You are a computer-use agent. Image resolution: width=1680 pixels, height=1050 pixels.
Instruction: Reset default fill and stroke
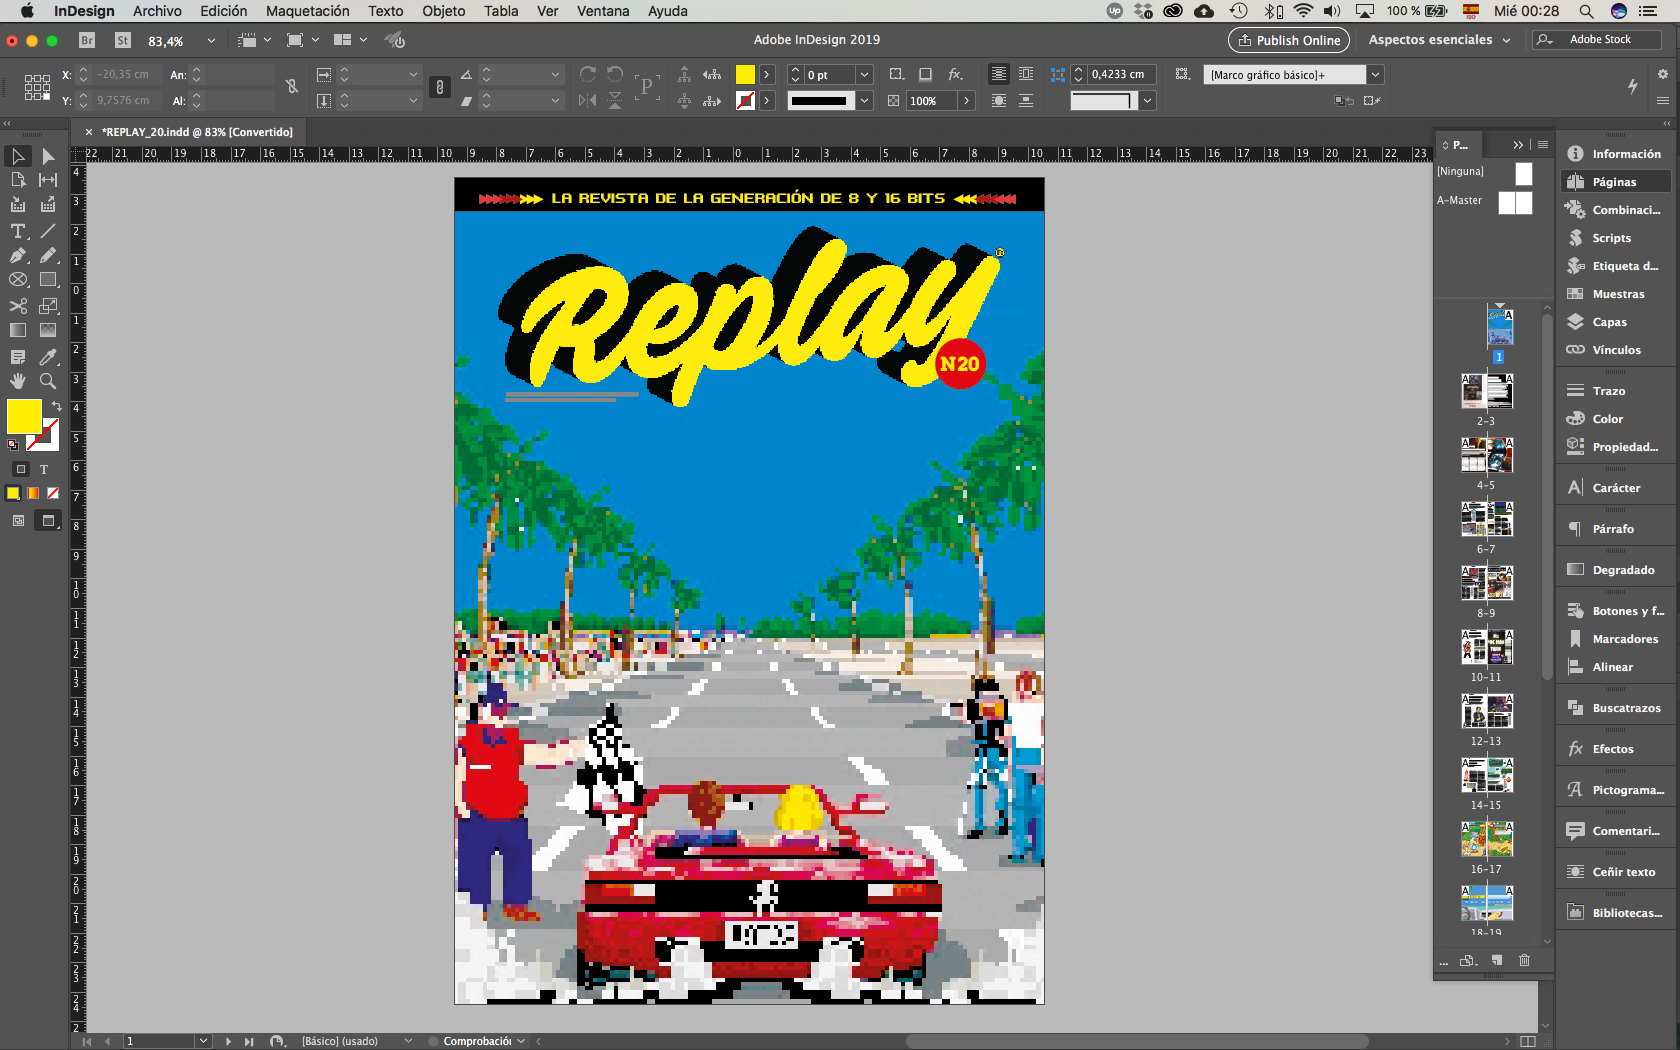(13, 445)
